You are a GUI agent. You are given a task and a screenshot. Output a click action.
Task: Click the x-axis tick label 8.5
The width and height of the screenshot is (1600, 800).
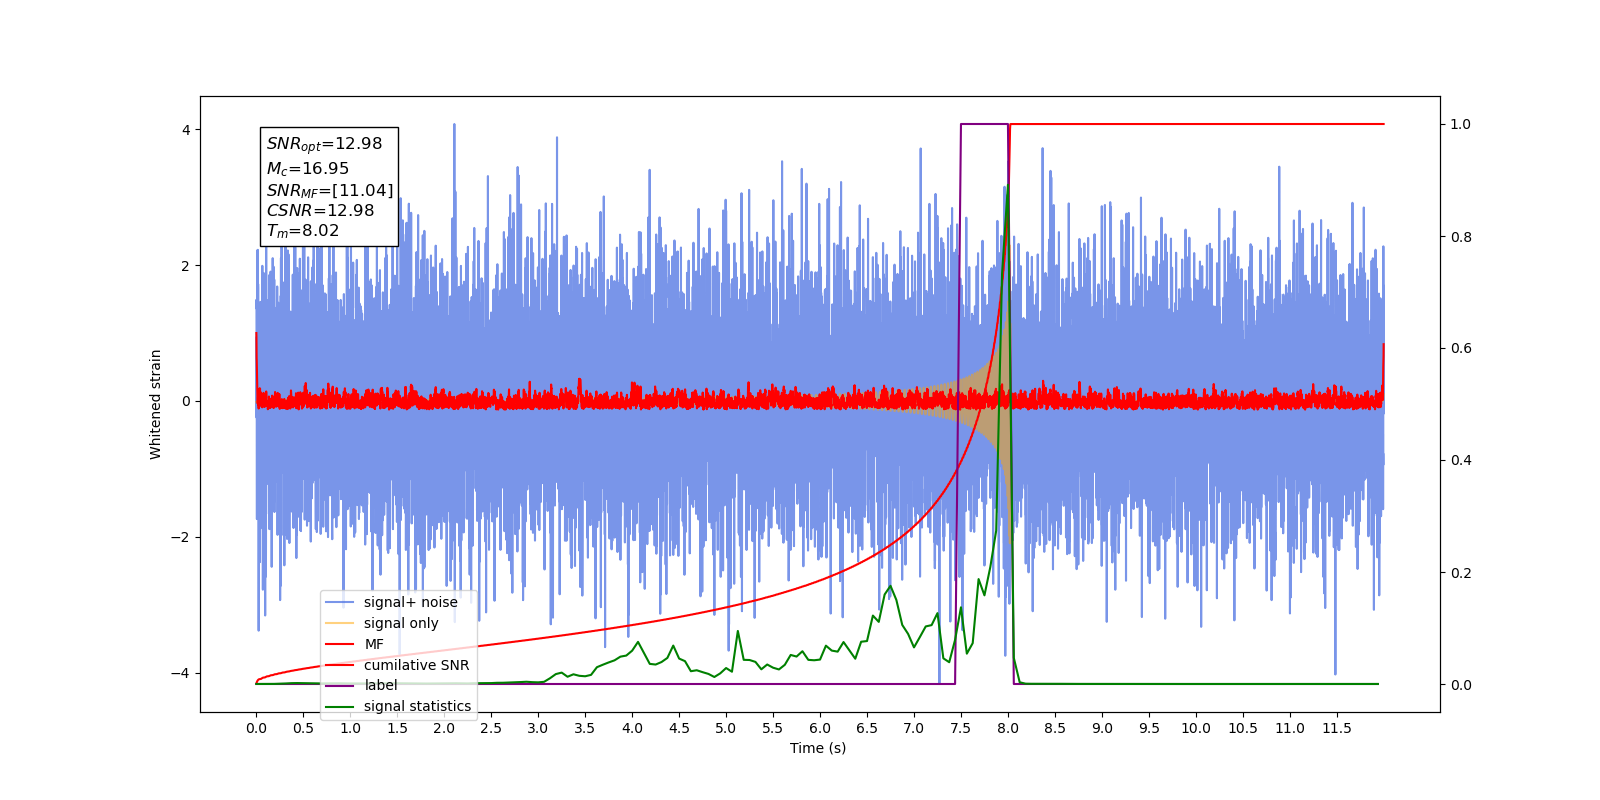point(1055,728)
